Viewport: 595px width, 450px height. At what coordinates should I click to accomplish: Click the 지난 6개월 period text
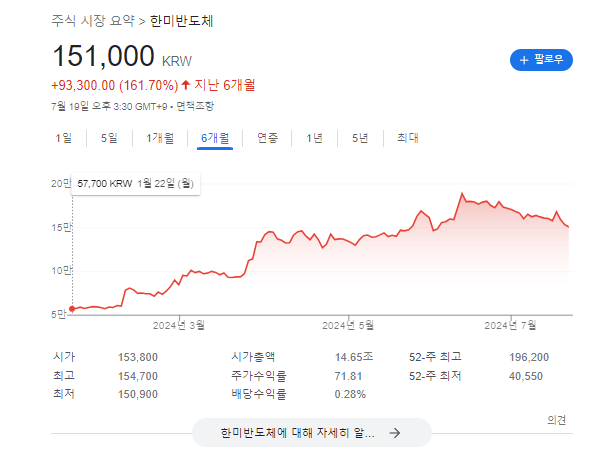(x=225, y=85)
